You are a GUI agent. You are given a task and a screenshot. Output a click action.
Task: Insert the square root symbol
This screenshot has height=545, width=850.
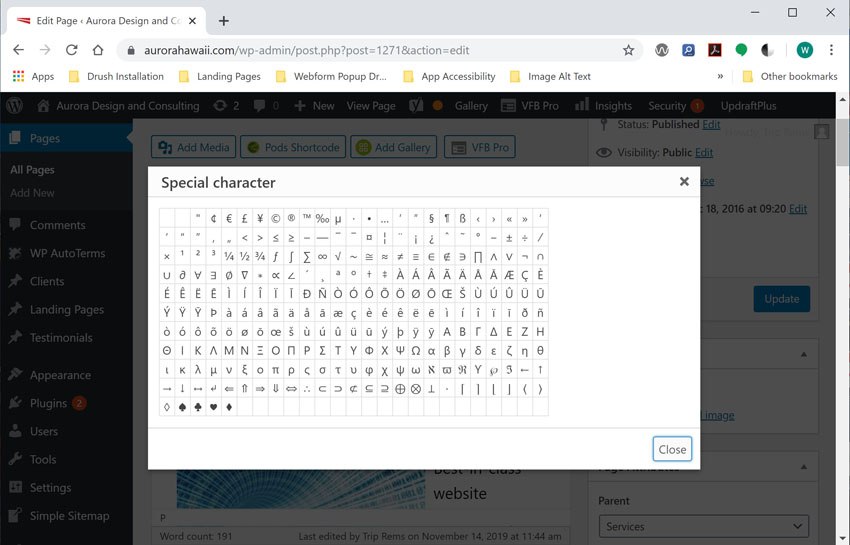point(338,257)
